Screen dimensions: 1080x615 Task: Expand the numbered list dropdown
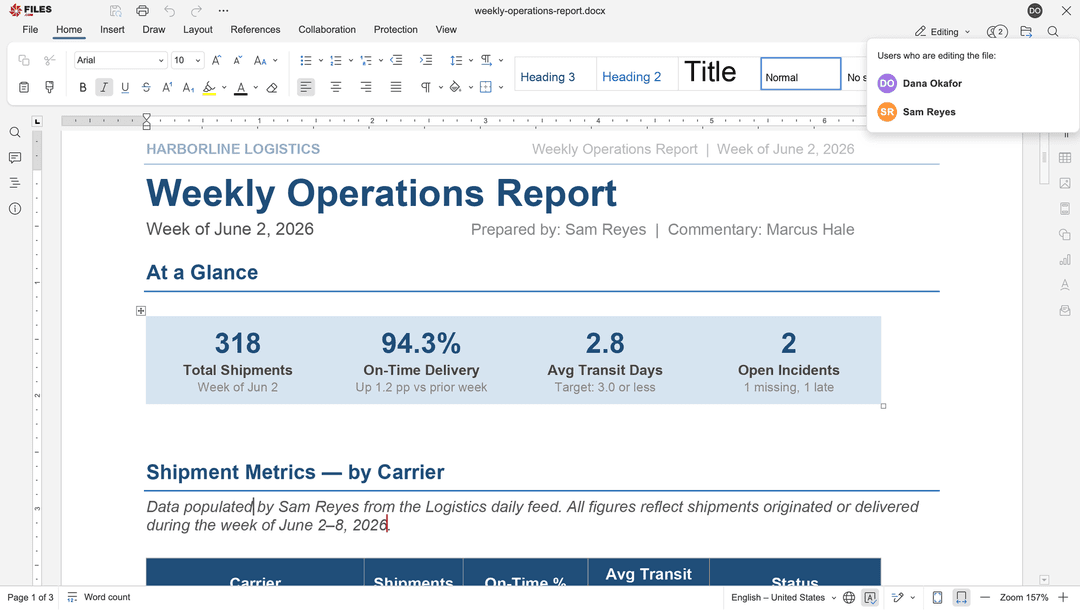click(x=351, y=61)
